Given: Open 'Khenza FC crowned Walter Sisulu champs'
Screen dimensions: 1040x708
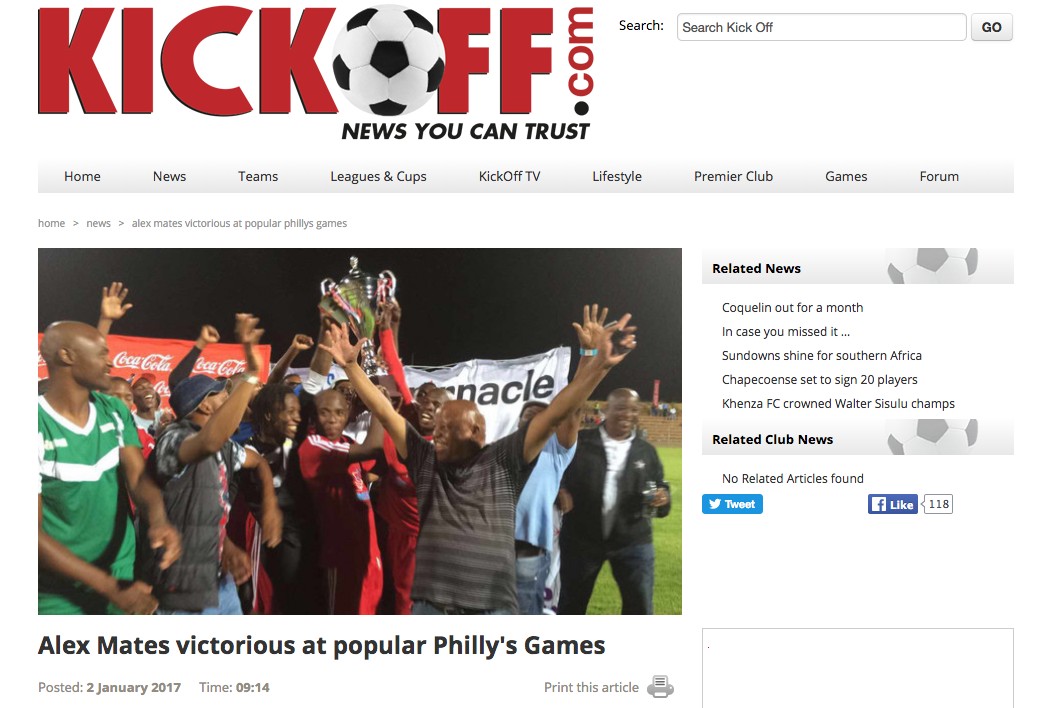Looking at the screenshot, I should click(838, 403).
